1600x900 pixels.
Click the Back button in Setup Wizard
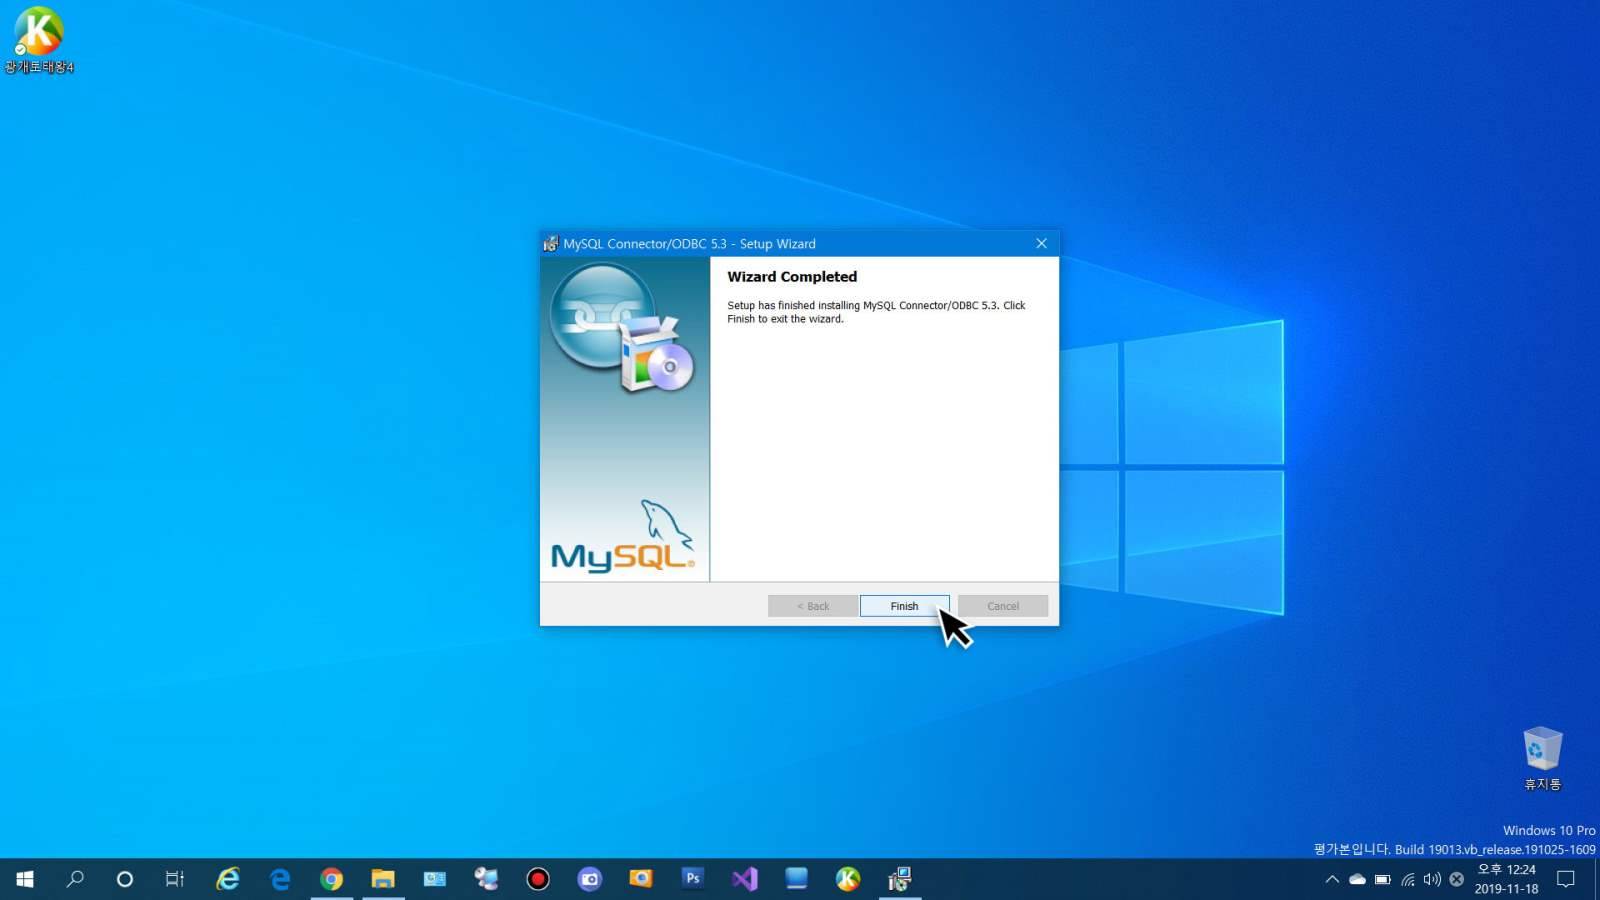tap(813, 606)
